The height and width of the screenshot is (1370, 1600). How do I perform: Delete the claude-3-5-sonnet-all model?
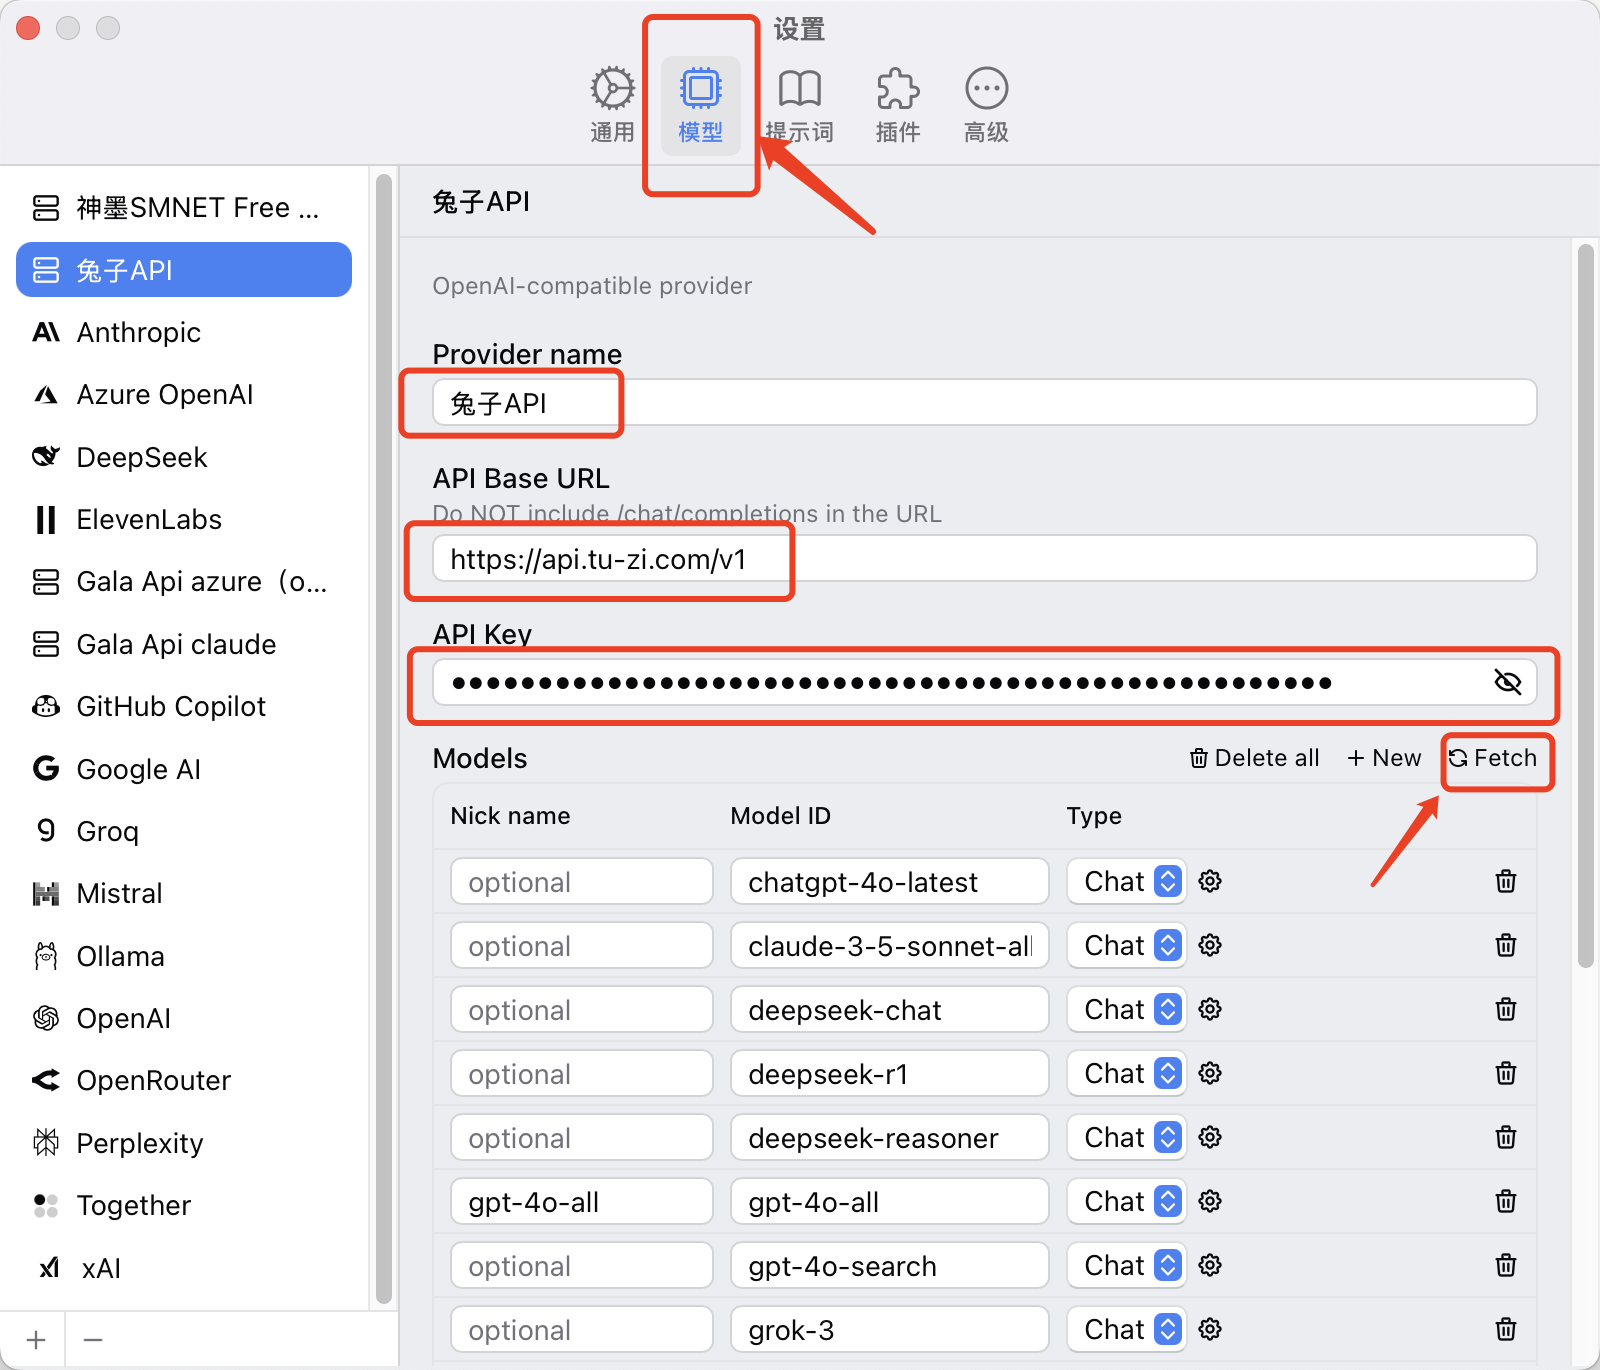click(x=1506, y=945)
